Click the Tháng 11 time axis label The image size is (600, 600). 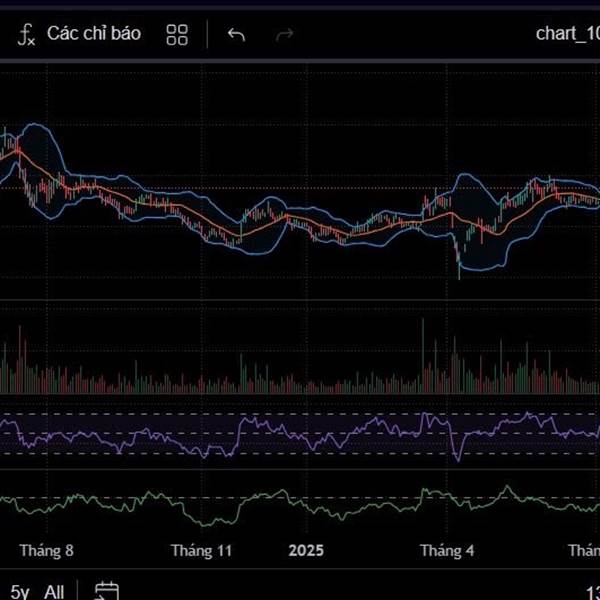click(x=201, y=551)
